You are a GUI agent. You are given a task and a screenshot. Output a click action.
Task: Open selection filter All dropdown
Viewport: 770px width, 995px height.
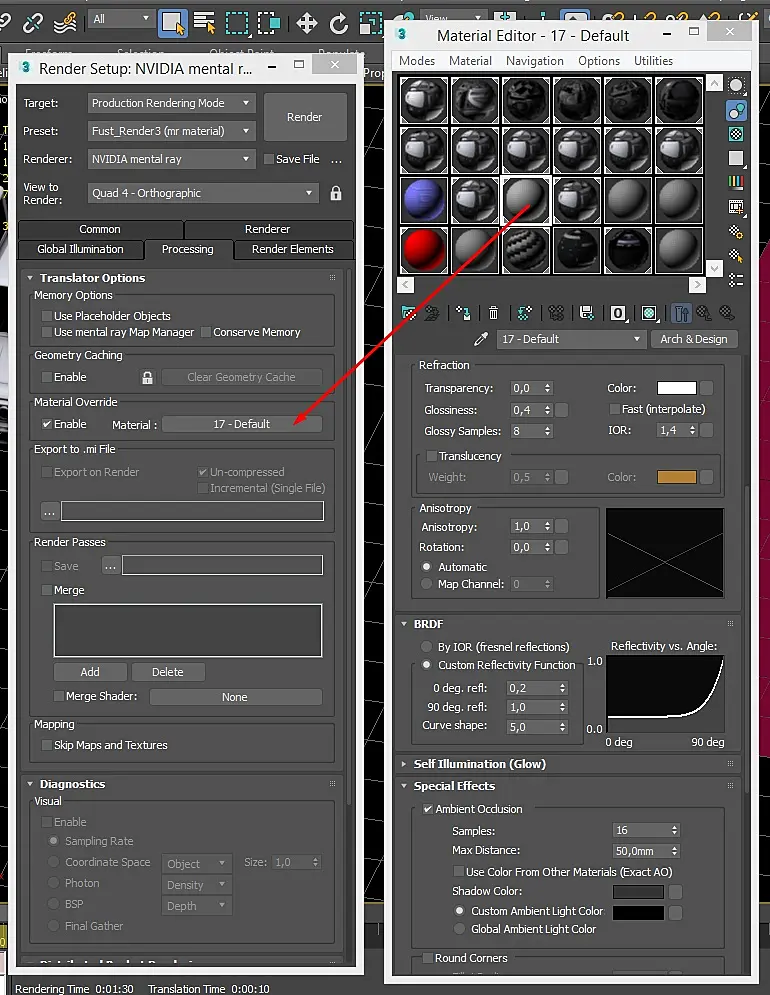(121, 19)
